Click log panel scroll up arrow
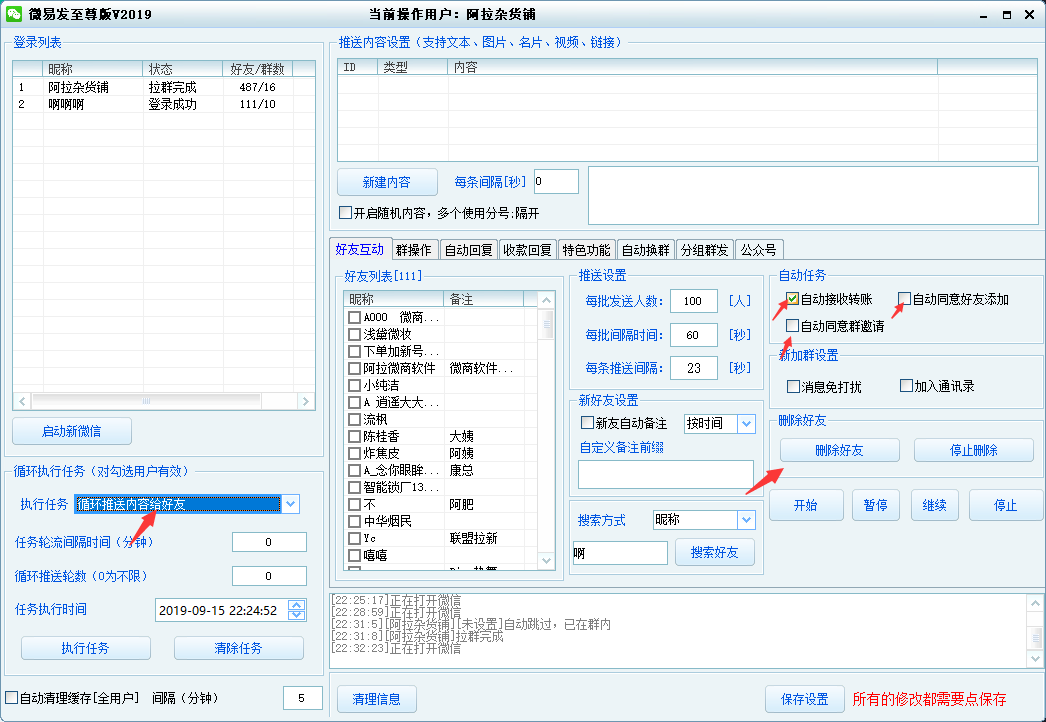Image resolution: width=1046 pixels, height=722 pixels. tap(1035, 603)
